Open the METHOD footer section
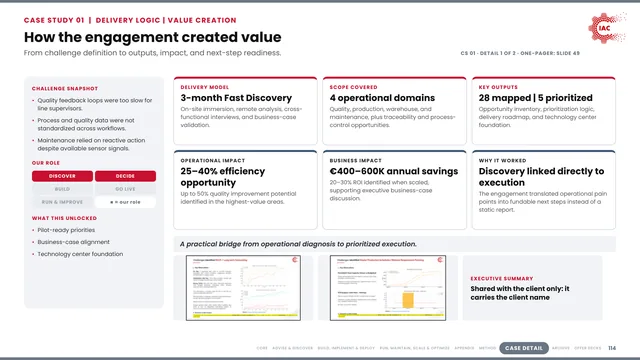This screenshot has width=640, height=360. pyautogui.click(x=487, y=348)
